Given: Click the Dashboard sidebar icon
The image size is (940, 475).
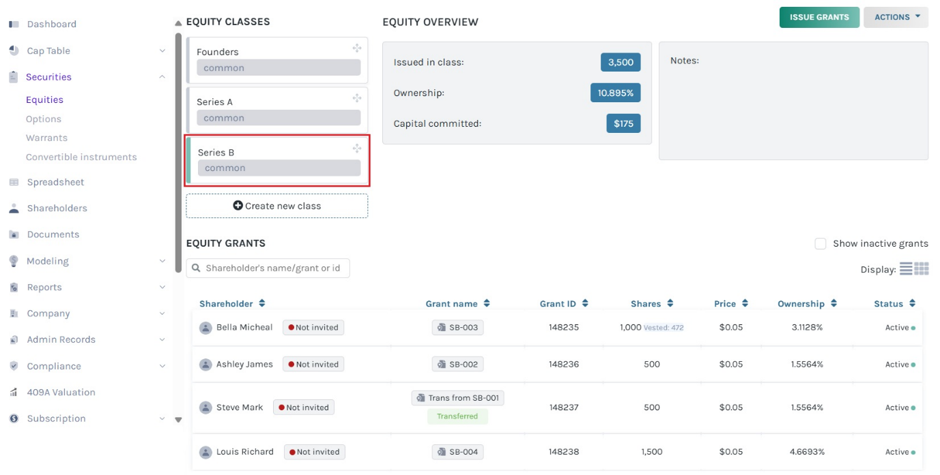Looking at the screenshot, I should tap(14, 24).
